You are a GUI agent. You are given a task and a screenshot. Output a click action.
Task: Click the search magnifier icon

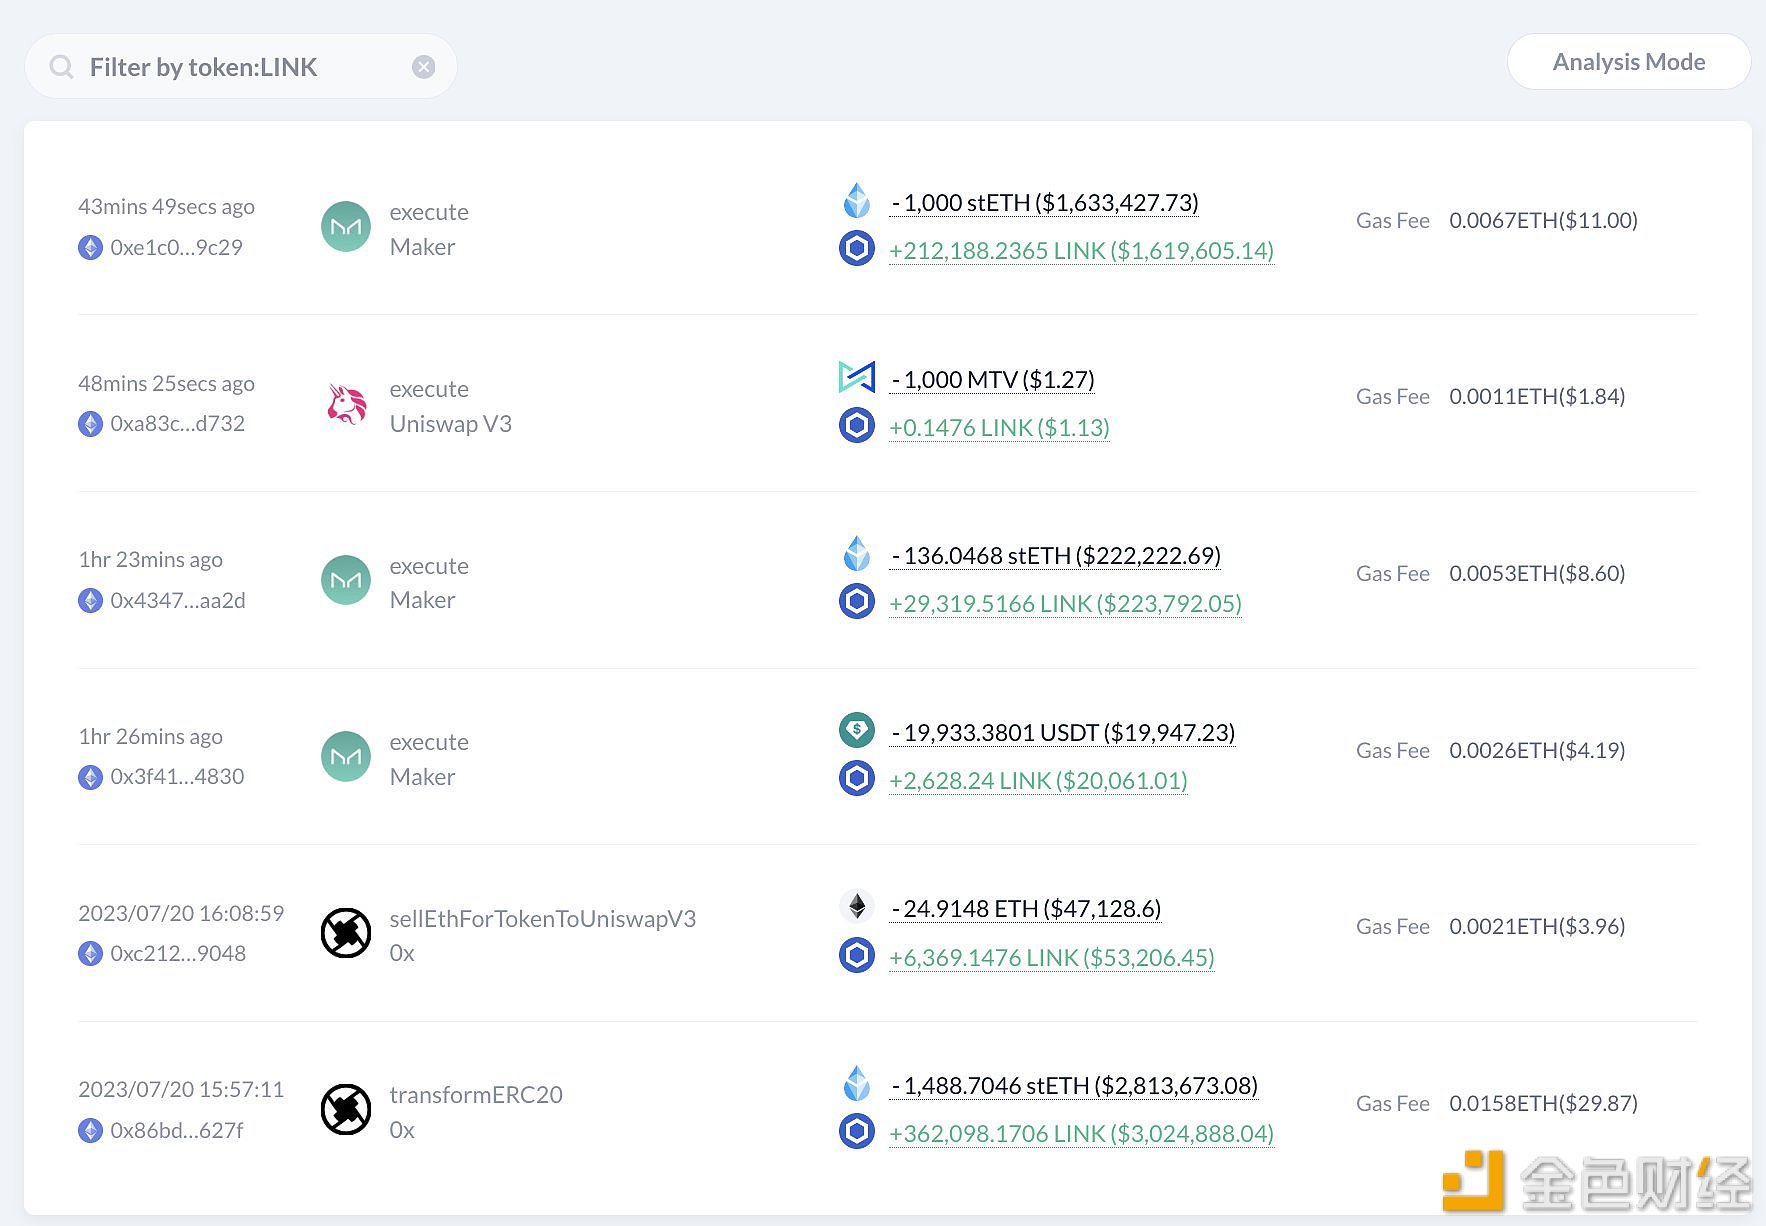click(x=62, y=67)
